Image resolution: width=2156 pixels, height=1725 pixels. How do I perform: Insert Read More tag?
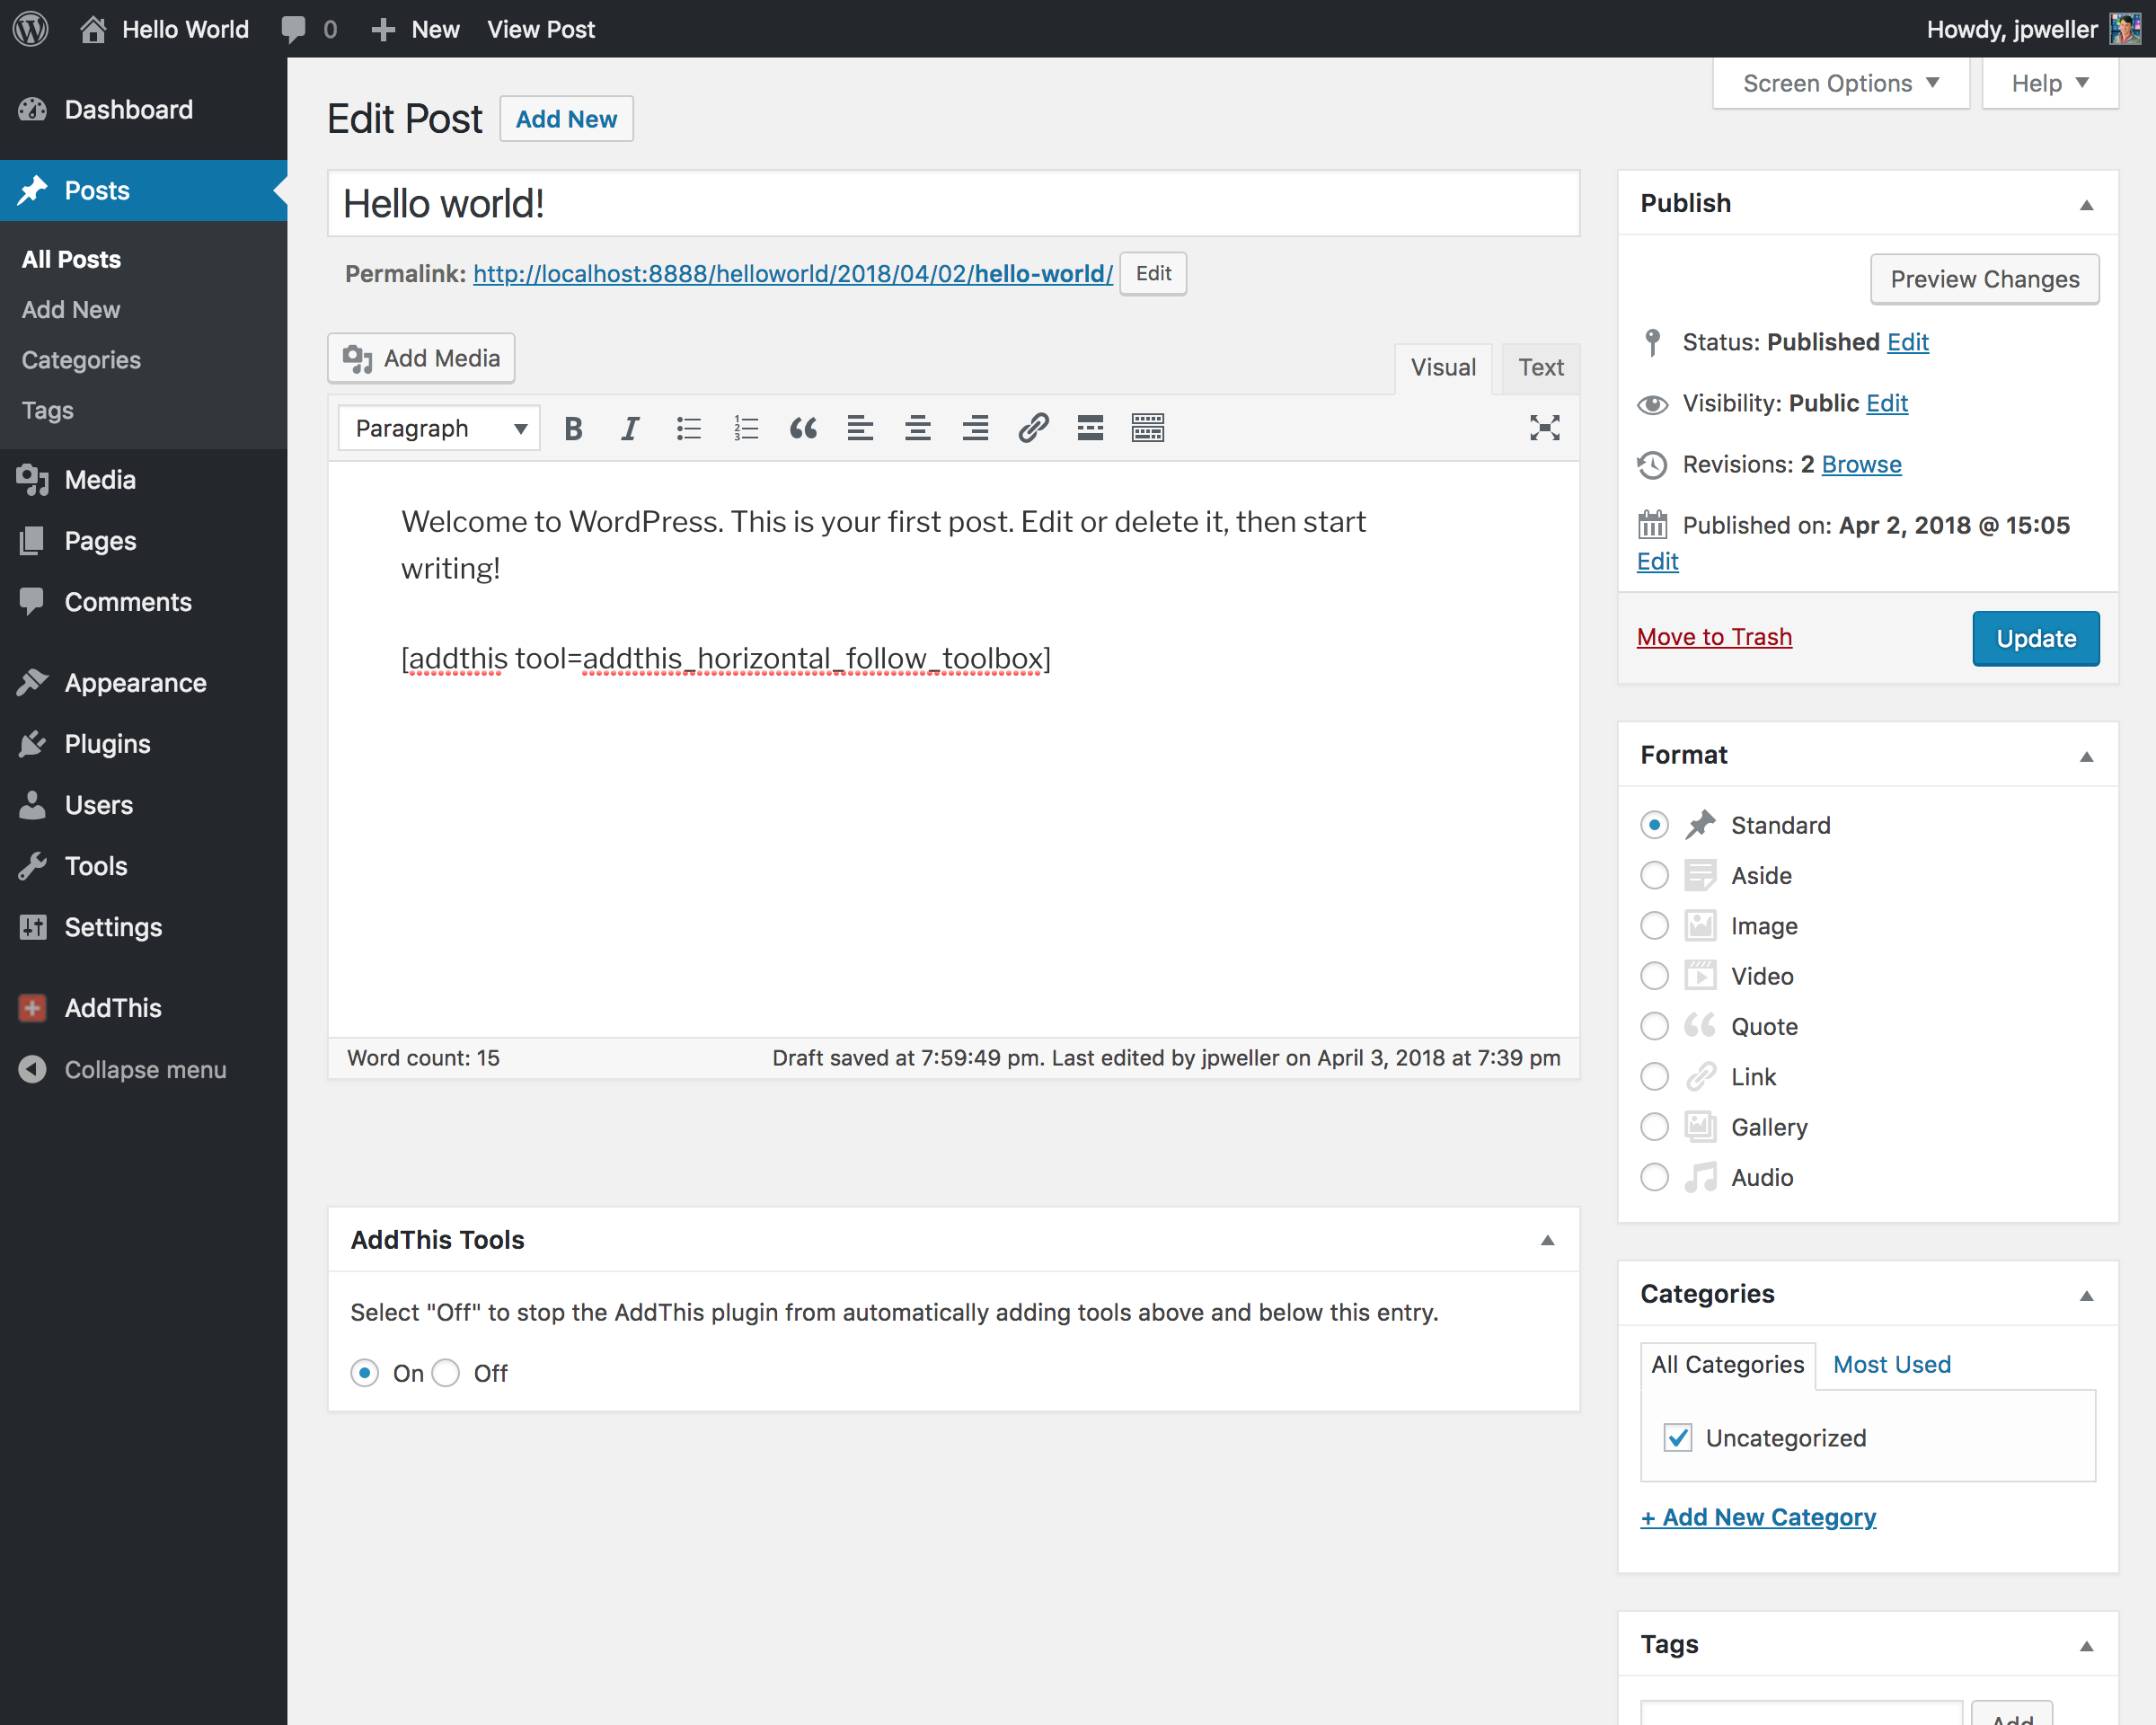tap(1090, 428)
